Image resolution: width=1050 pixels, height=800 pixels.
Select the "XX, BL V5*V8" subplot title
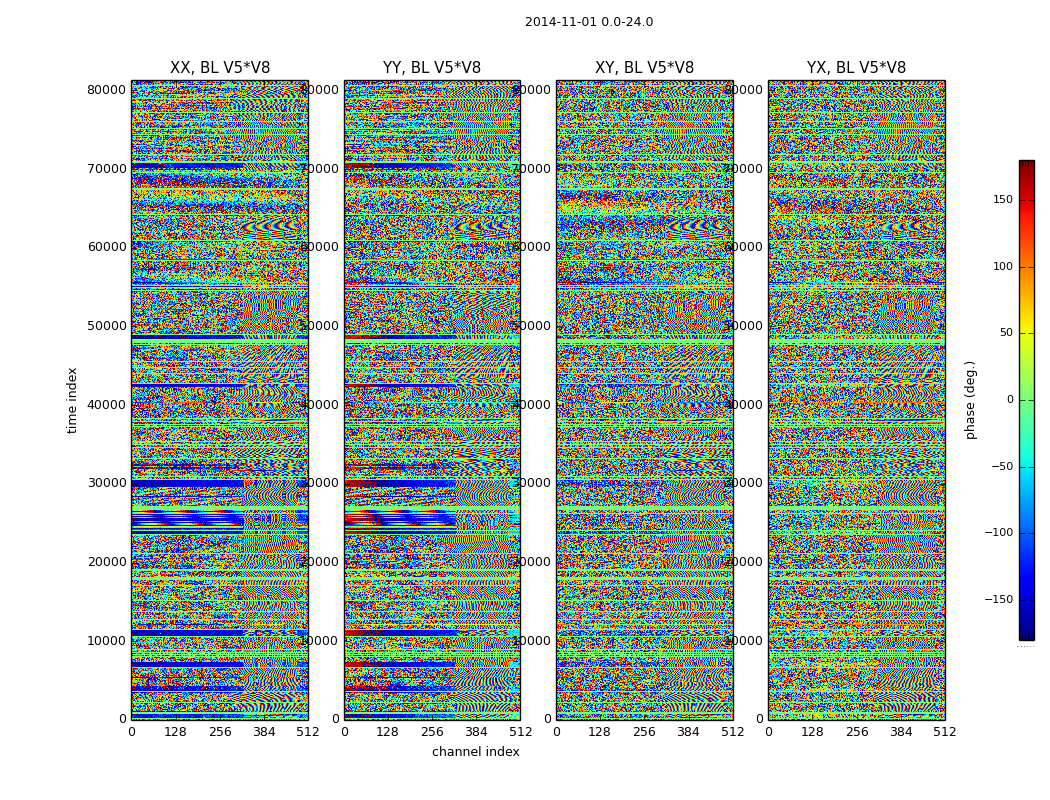pyautogui.click(x=220, y=68)
